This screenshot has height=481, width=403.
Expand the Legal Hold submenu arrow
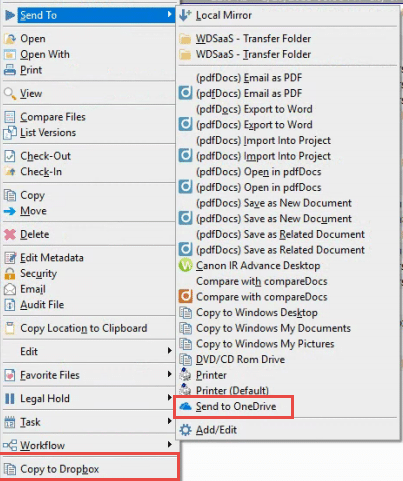(169, 397)
